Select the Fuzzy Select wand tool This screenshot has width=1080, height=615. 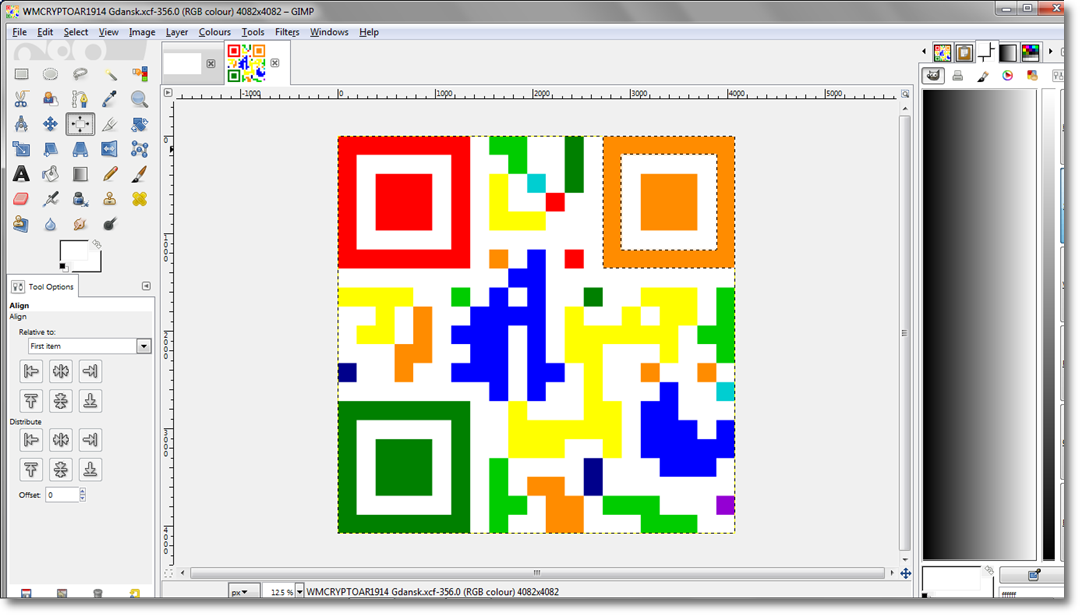coord(110,74)
